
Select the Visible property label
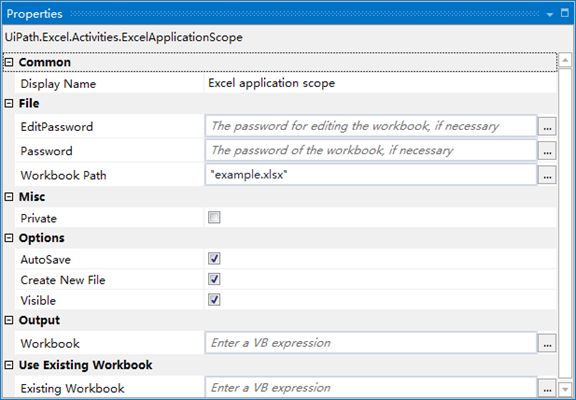coord(38,301)
